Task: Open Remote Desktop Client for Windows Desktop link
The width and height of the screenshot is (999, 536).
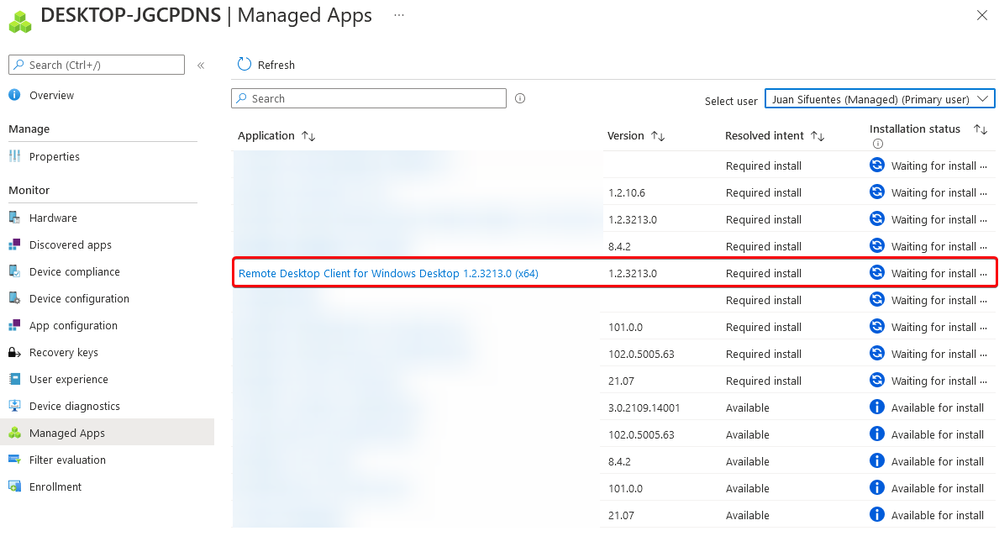Action: point(388,273)
